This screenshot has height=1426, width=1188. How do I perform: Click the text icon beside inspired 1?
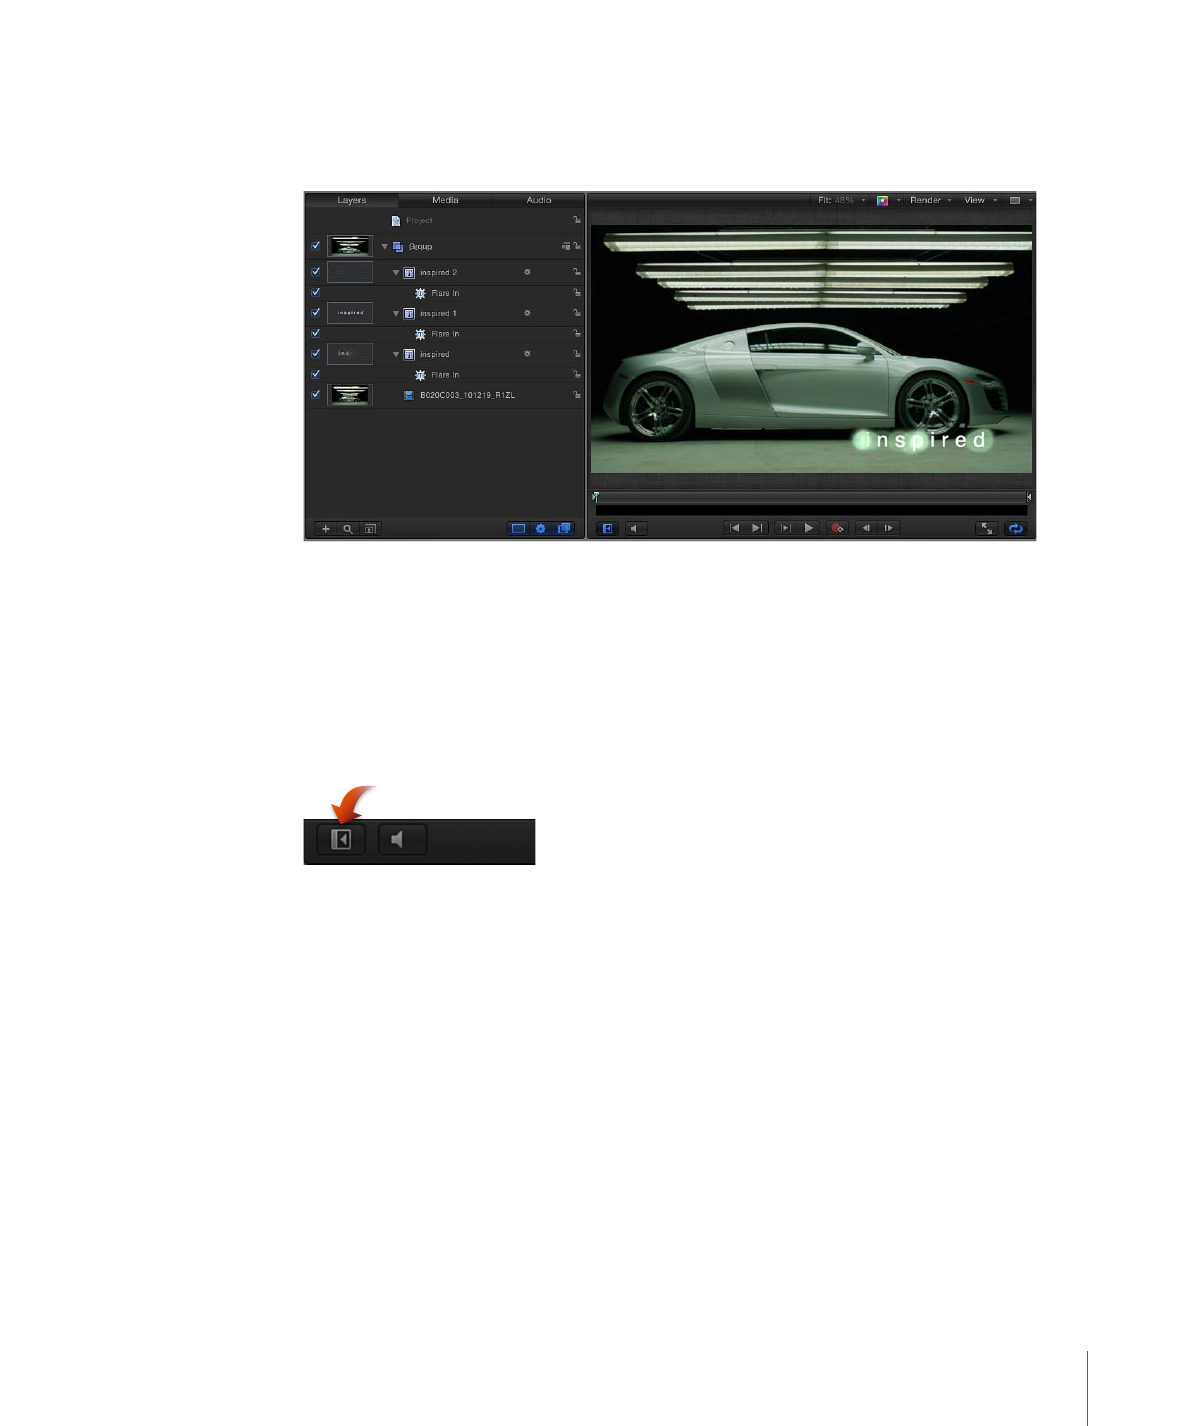click(x=409, y=313)
